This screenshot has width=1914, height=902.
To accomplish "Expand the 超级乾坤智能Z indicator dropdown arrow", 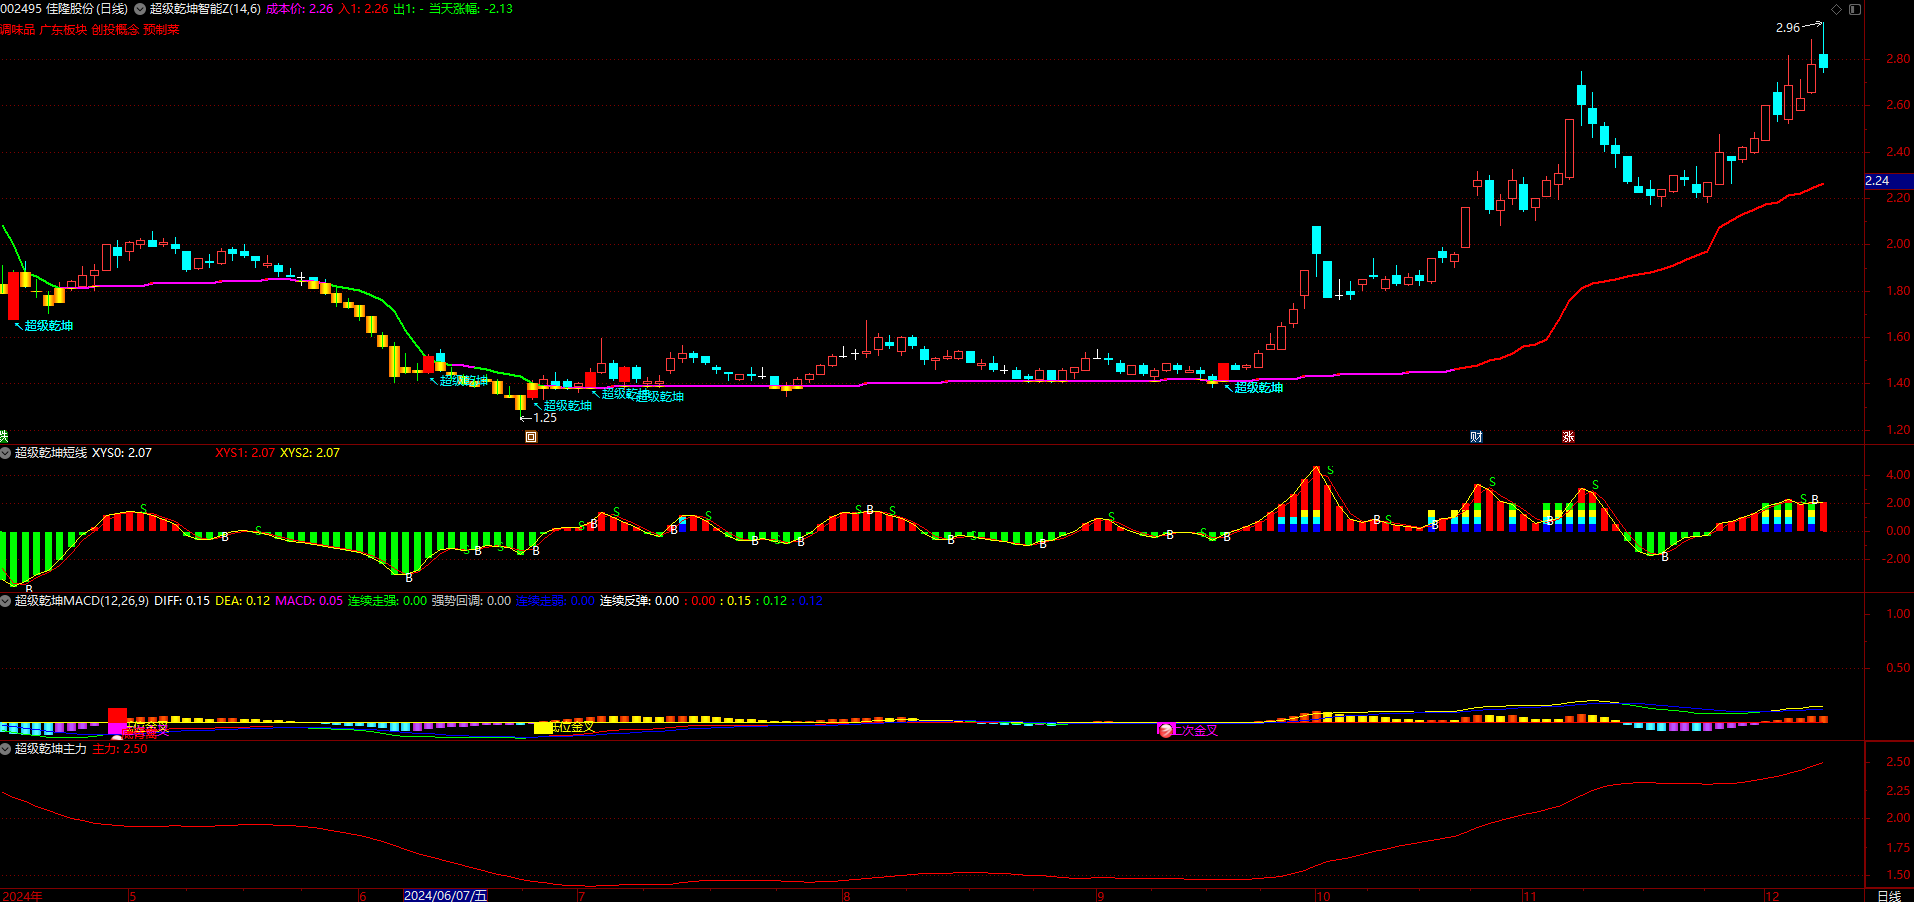I will point(140,9).
